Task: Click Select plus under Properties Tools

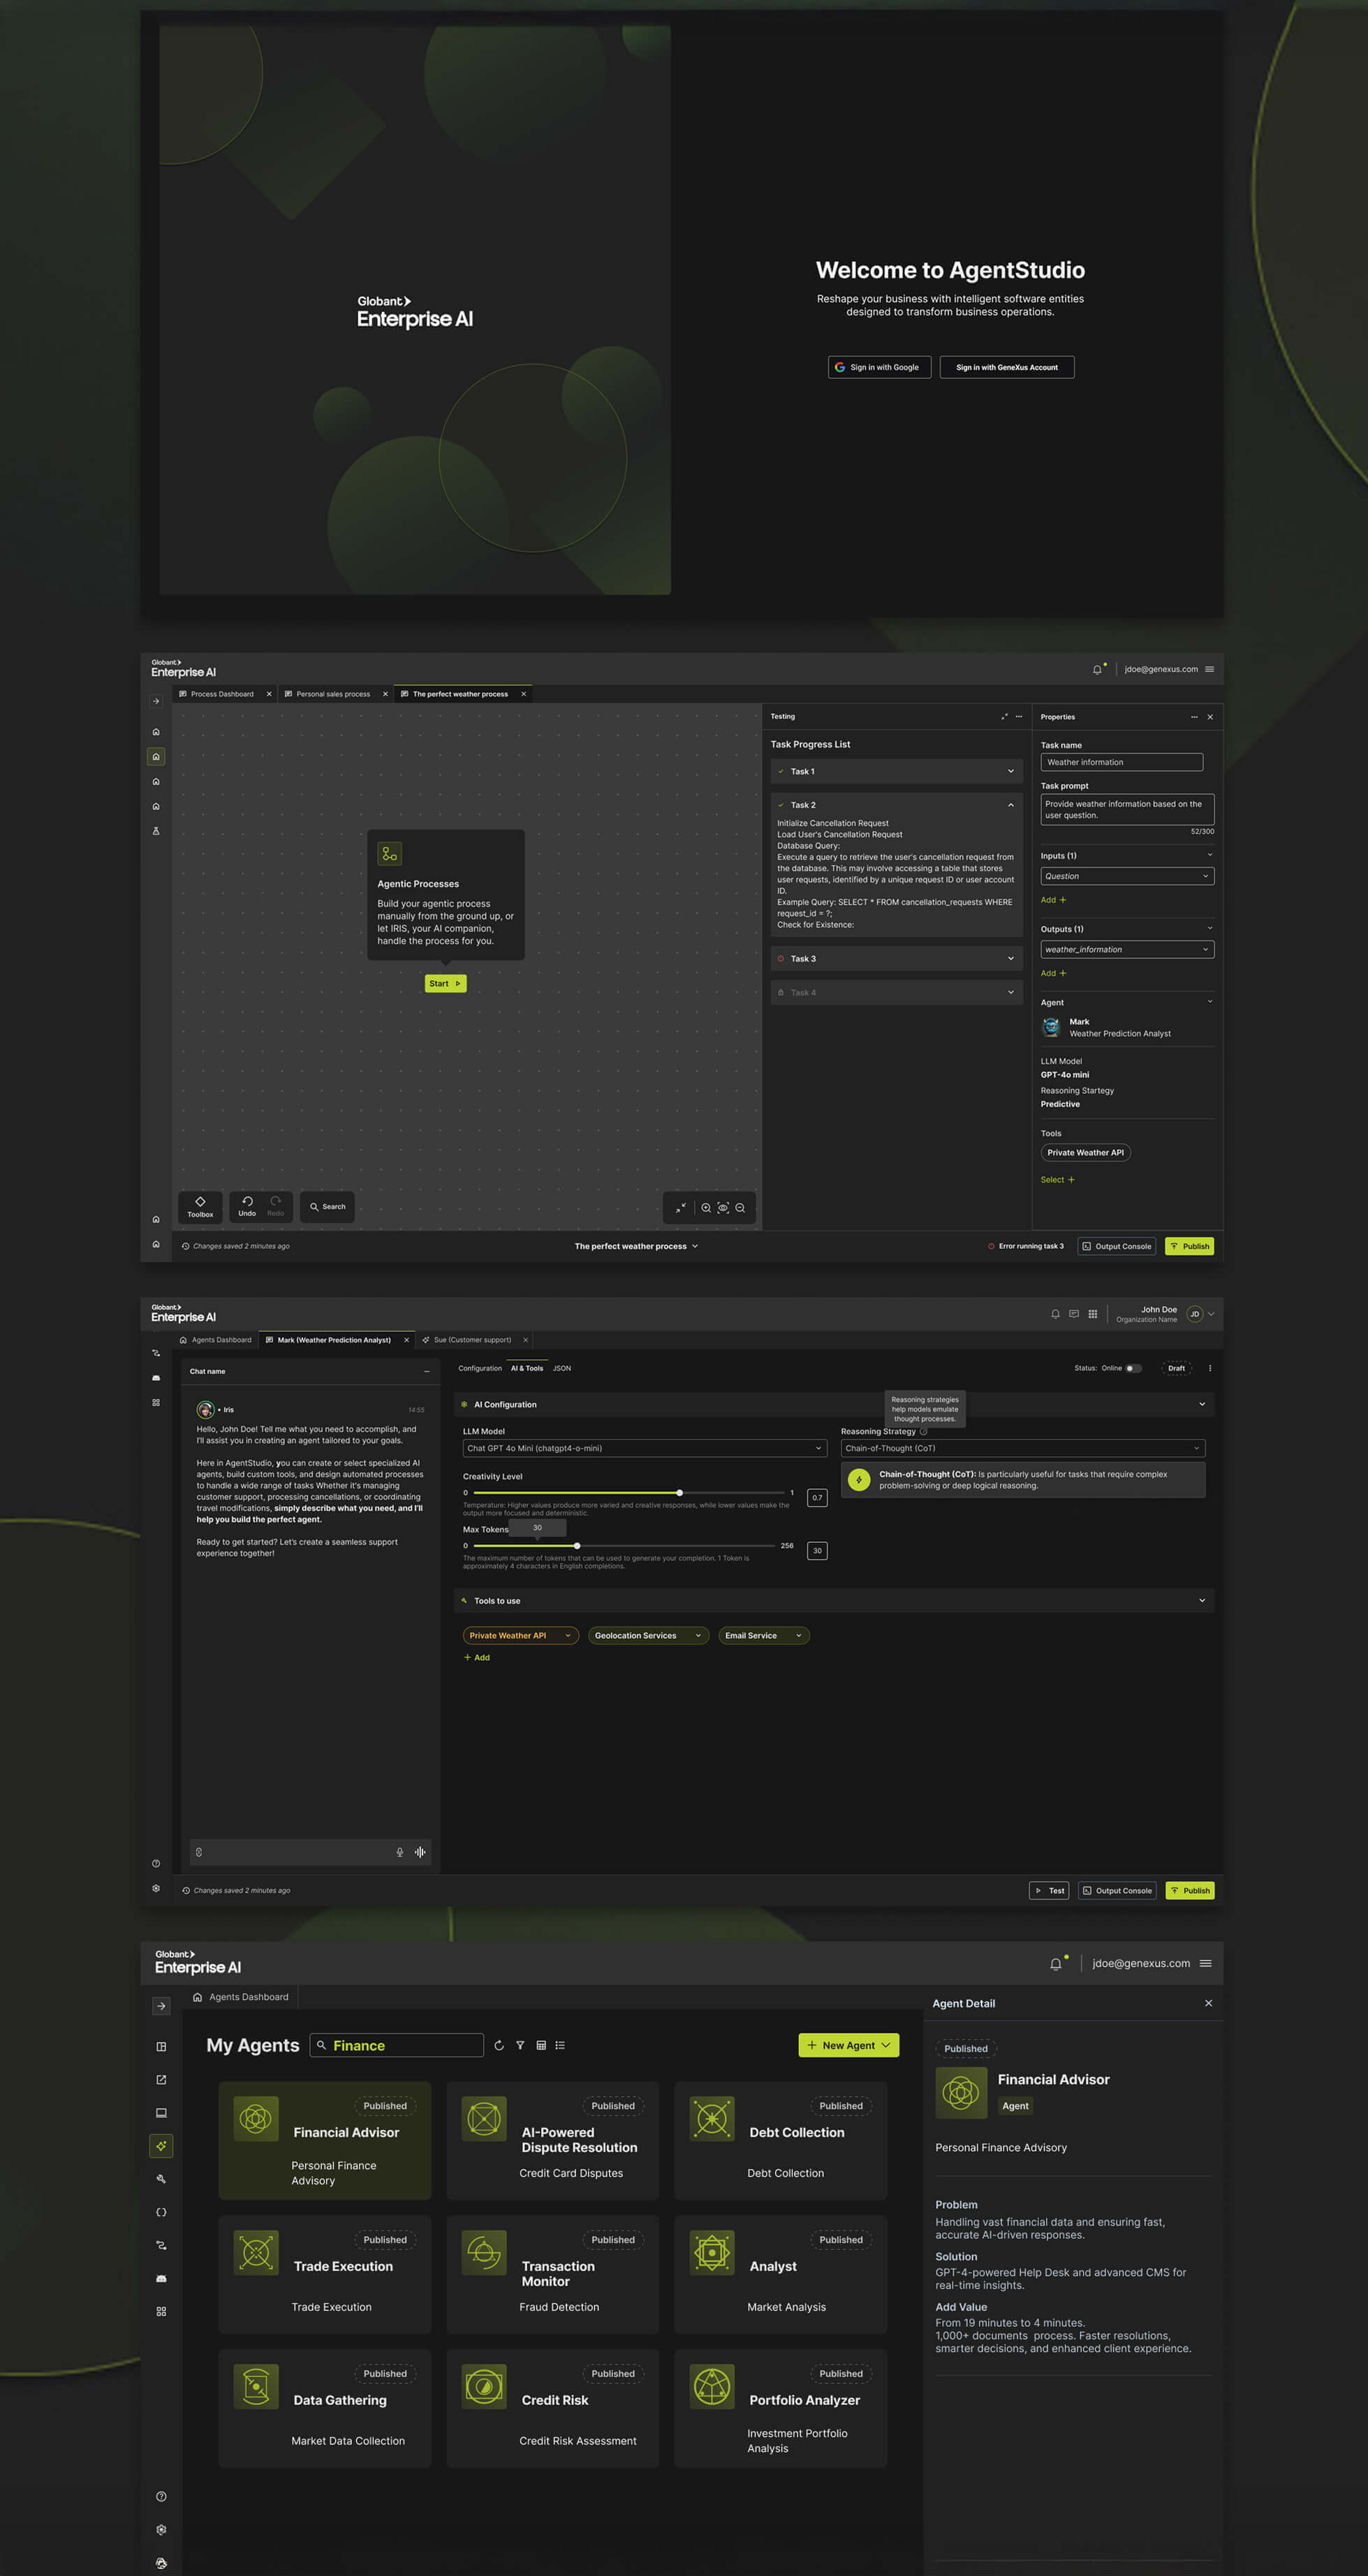Action: tap(1058, 1180)
